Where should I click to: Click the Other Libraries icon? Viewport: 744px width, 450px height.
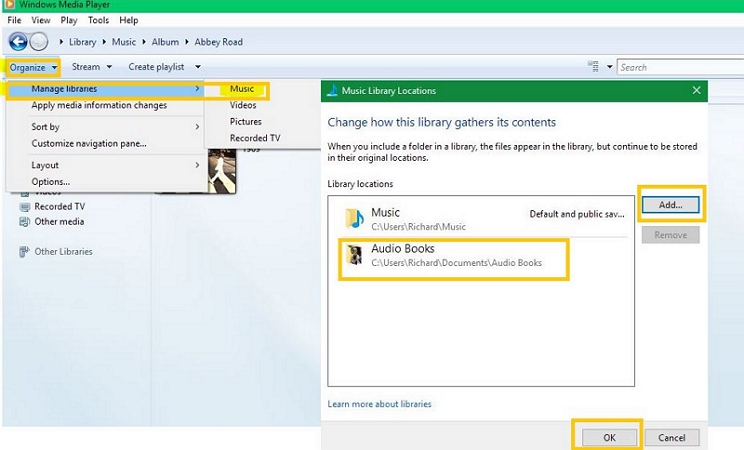(x=24, y=252)
